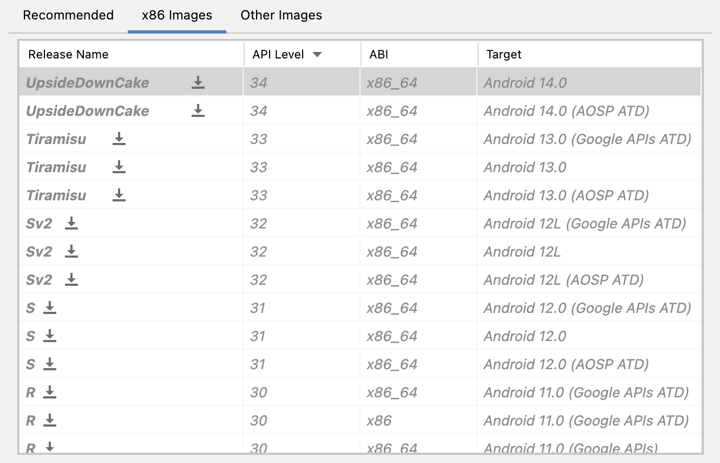Download Sv2 Android 12L image
720x463 pixels.
pyautogui.click(x=71, y=251)
